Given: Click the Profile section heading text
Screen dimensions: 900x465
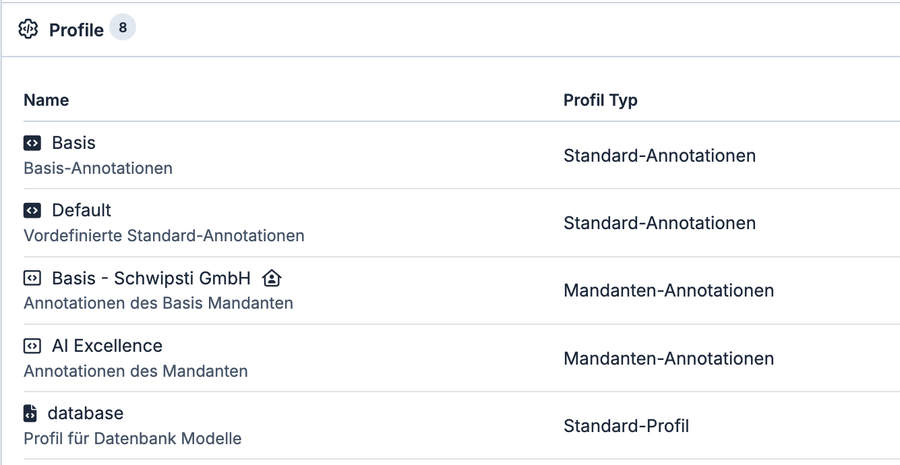Looking at the screenshot, I should click(x=76, y=30).
